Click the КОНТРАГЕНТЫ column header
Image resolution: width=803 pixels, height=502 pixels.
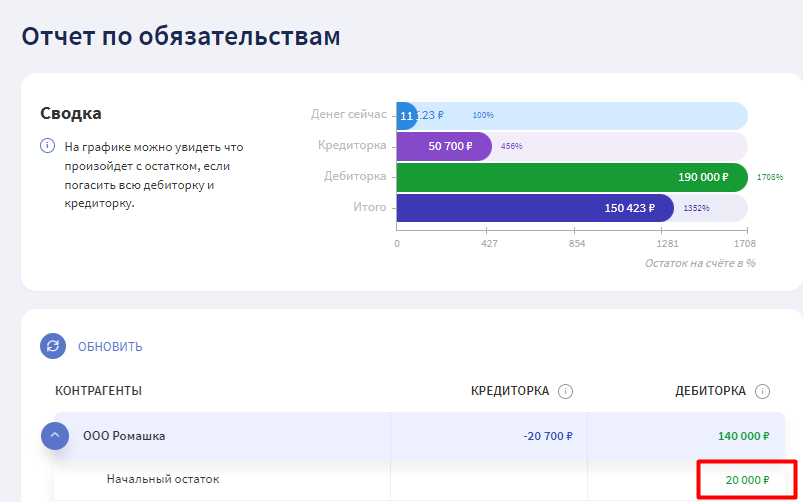pyautogui.click(x=98, y=391)
